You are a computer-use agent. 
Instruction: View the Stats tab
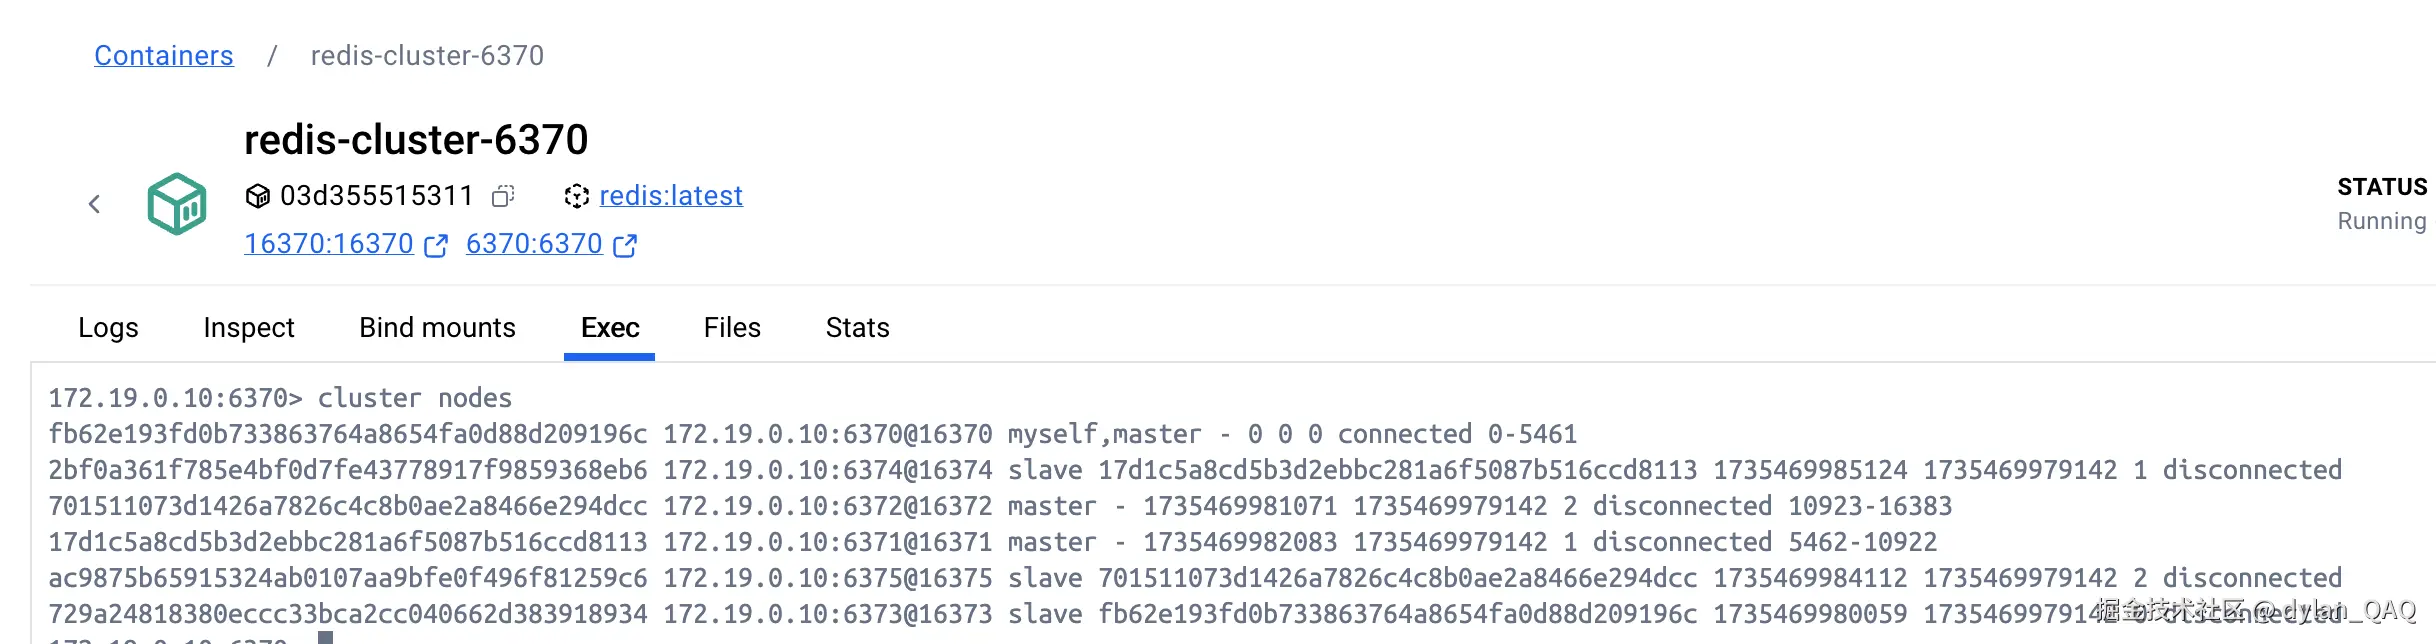[857, 328]
